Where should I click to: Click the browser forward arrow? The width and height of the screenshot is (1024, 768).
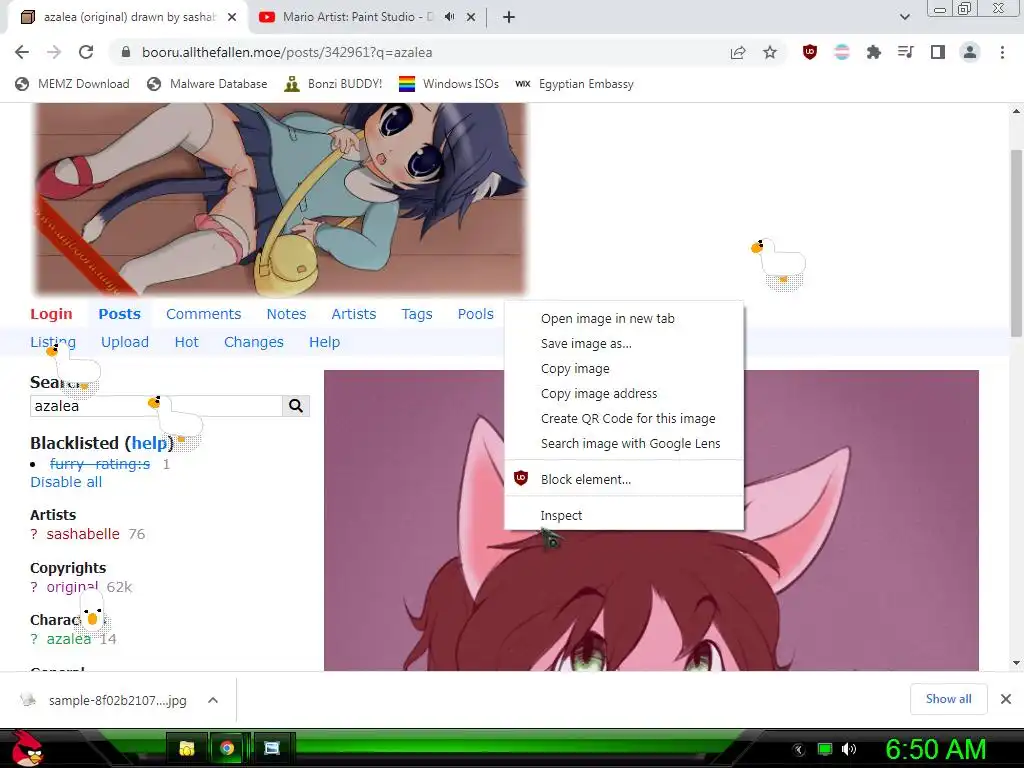pyautogui.click(x=54, y=52)
